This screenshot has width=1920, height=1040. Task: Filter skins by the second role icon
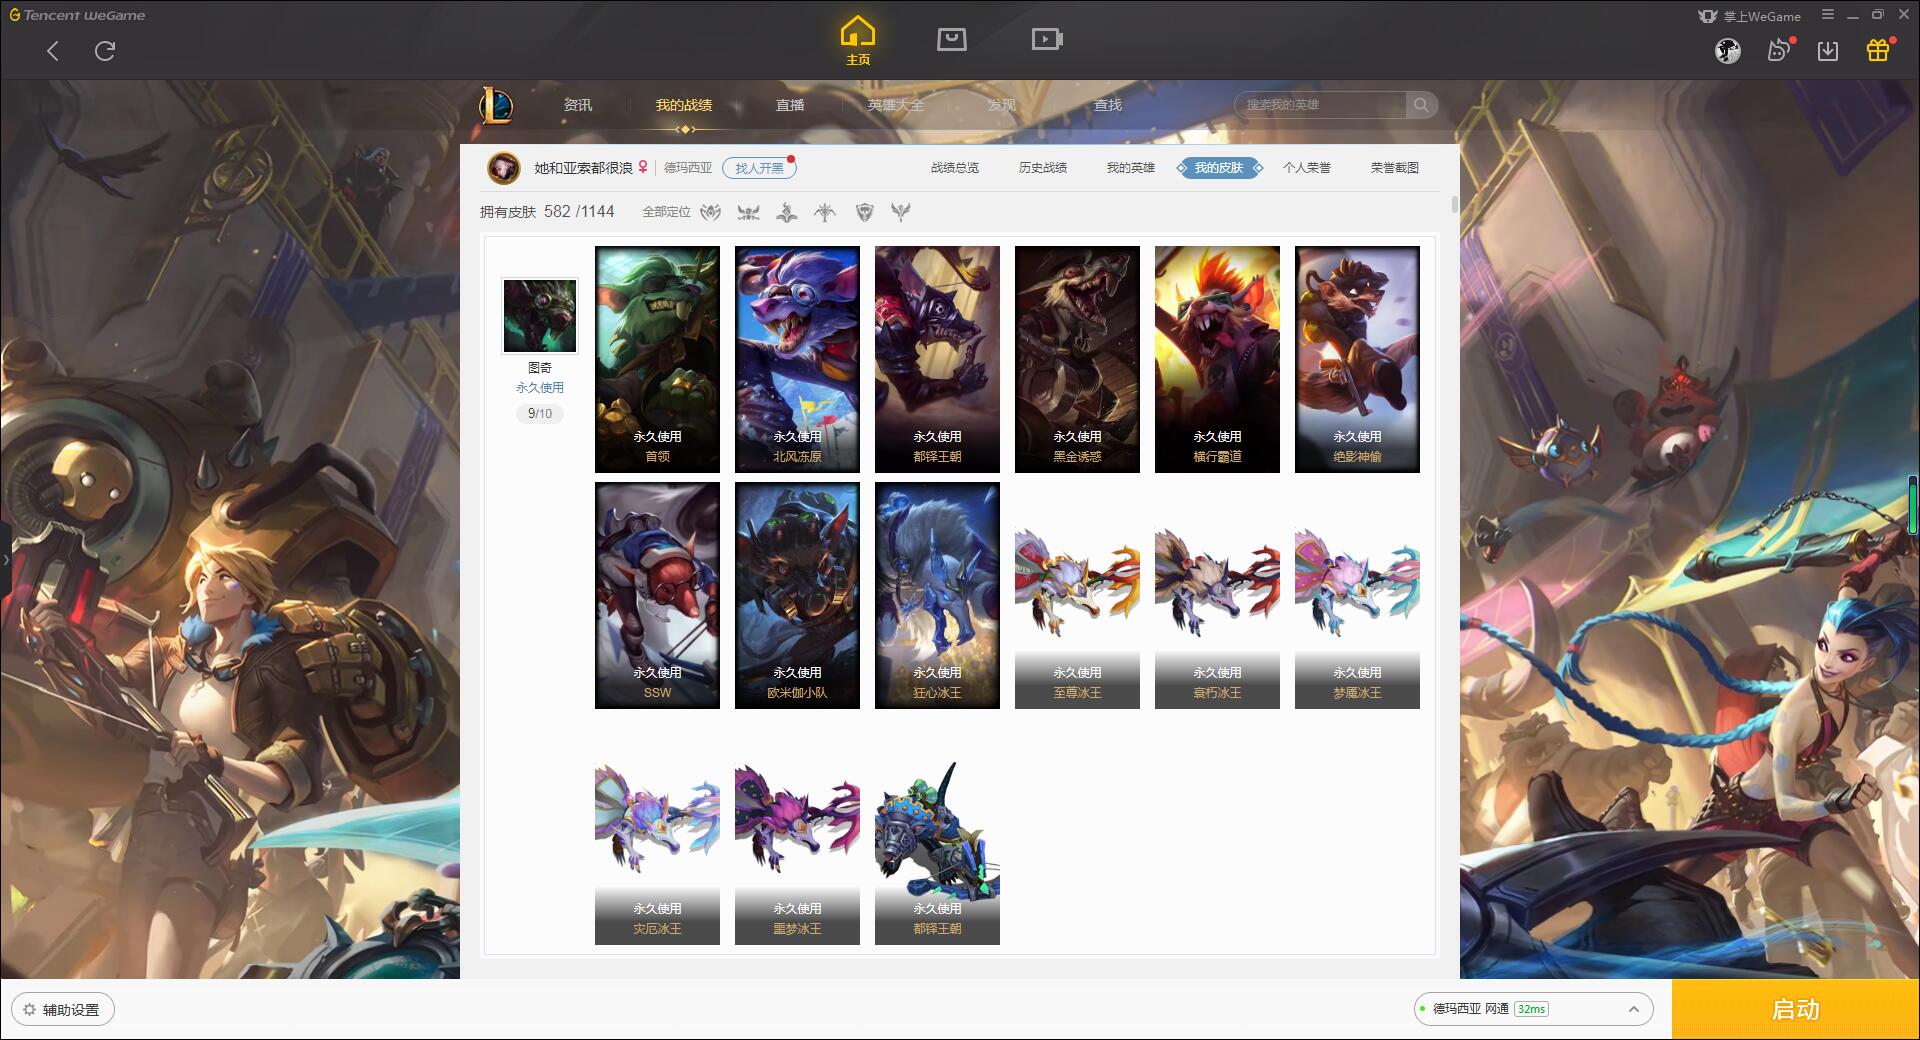748,212
